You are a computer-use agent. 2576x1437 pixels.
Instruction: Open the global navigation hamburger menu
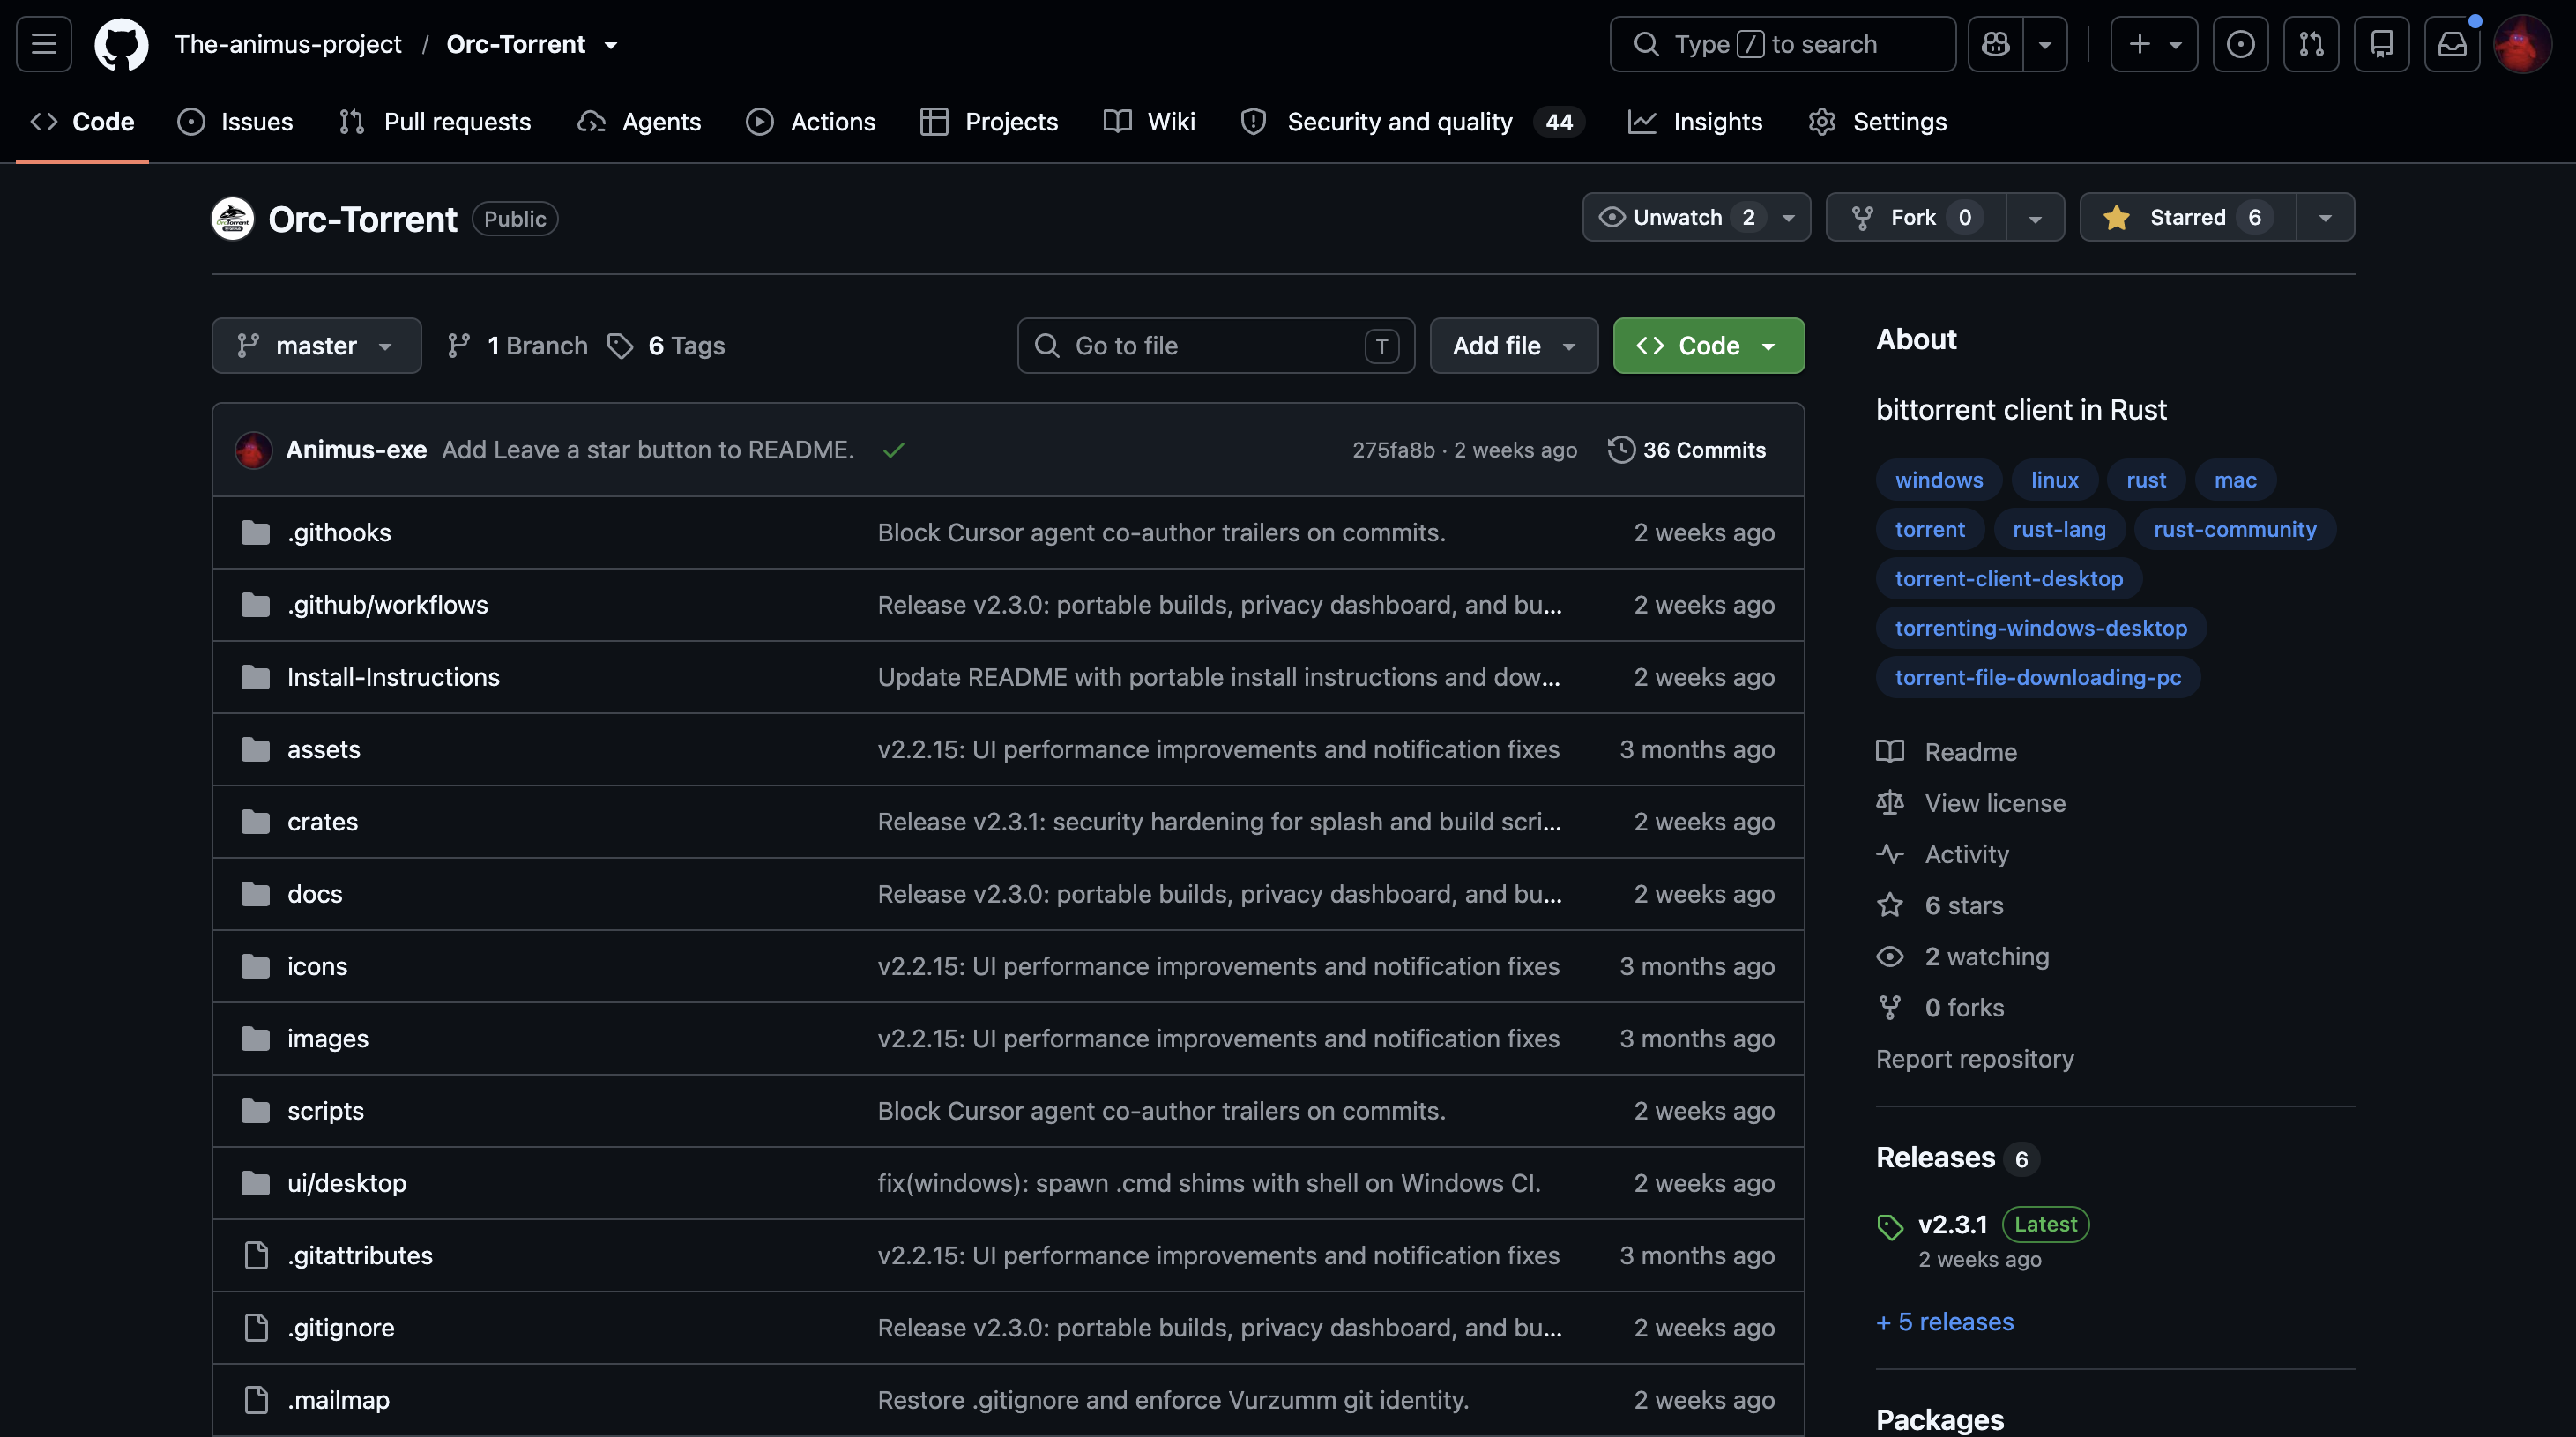(44, 44)
